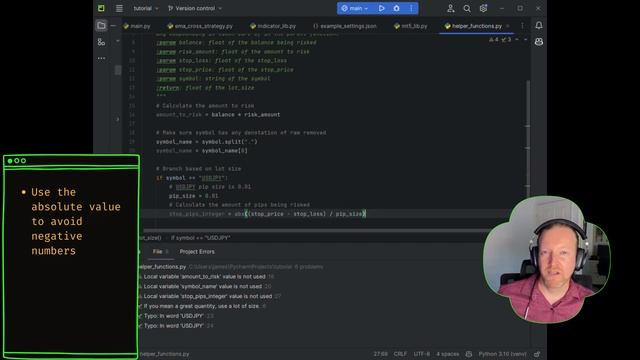Click the CRLF line separator status
The image size is (640, 360).
pos(400,354)
